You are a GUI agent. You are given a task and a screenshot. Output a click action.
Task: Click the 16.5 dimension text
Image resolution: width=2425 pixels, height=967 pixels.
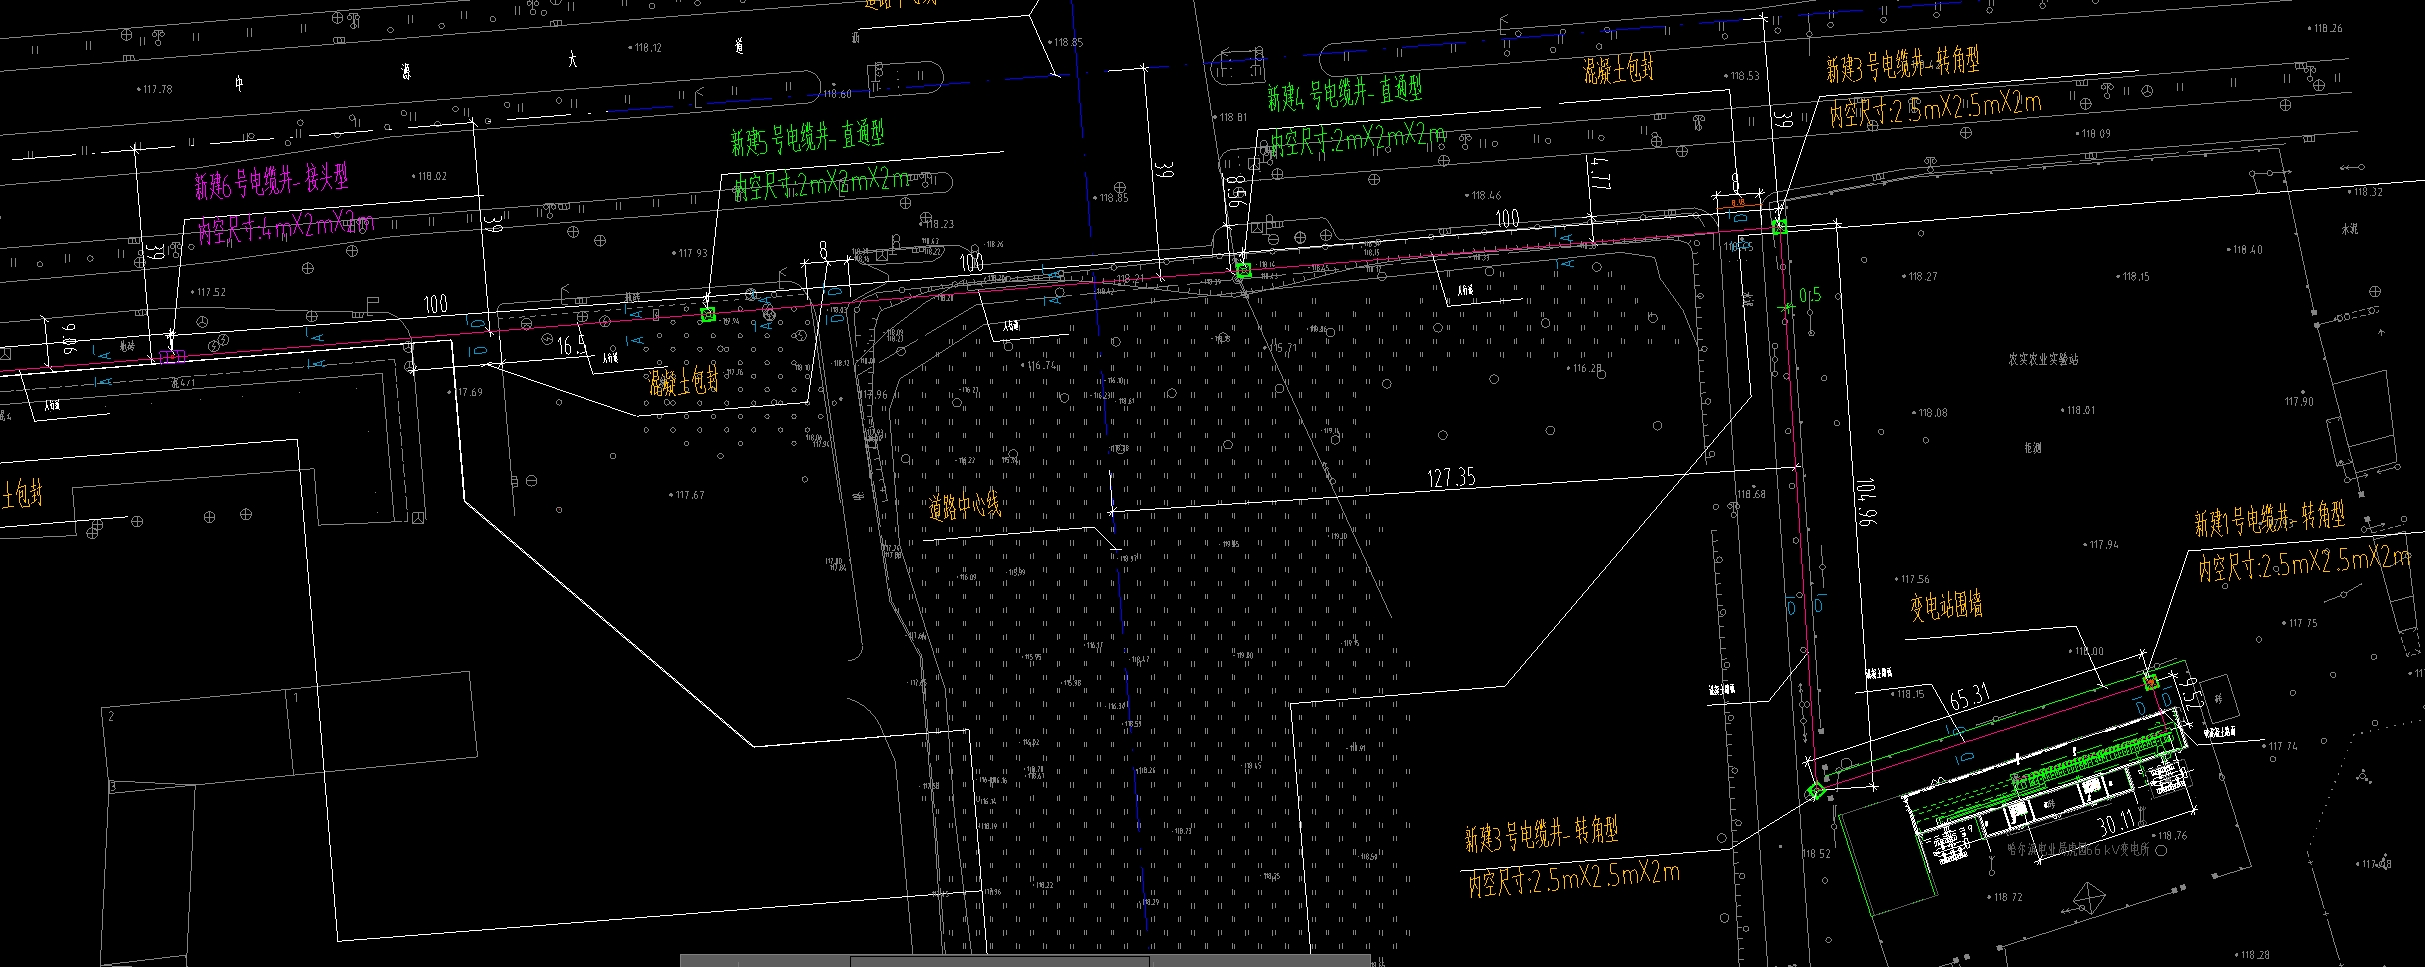[x=572, y=346]
